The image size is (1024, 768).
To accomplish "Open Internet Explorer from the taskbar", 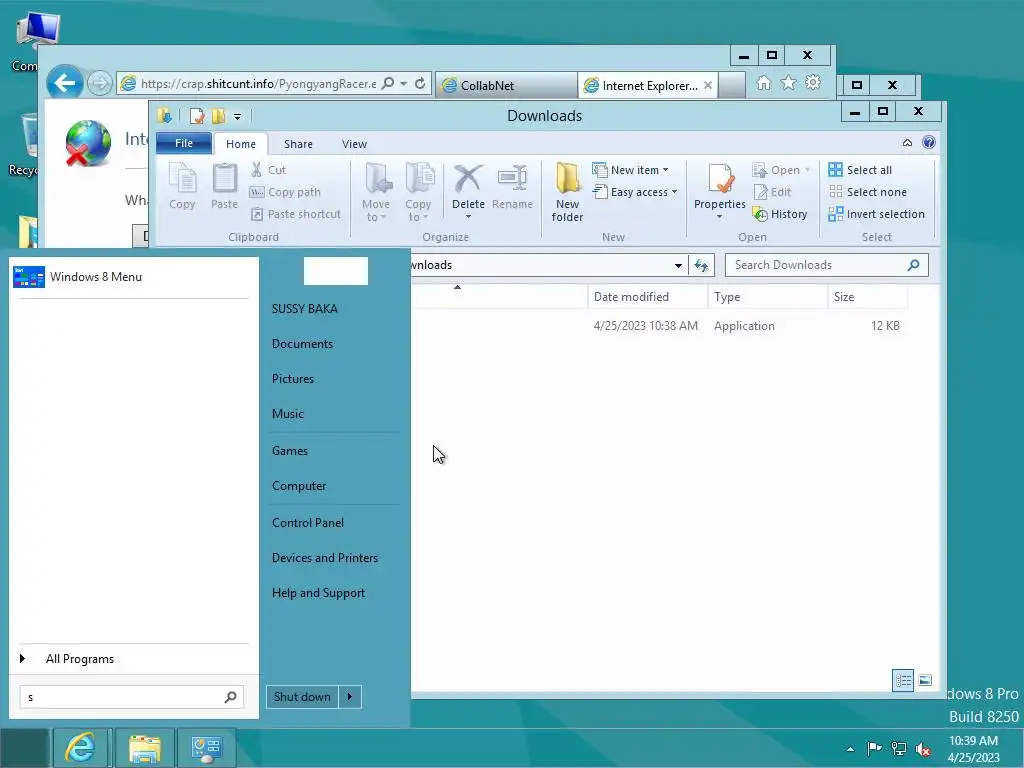I will (x=81, y=748).
